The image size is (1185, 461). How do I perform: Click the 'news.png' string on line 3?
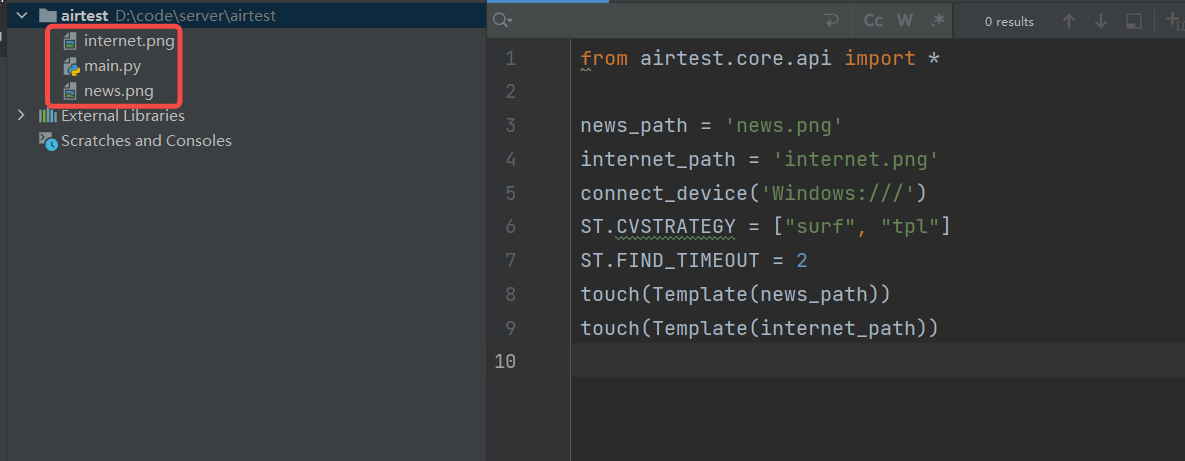pos(784,125)
